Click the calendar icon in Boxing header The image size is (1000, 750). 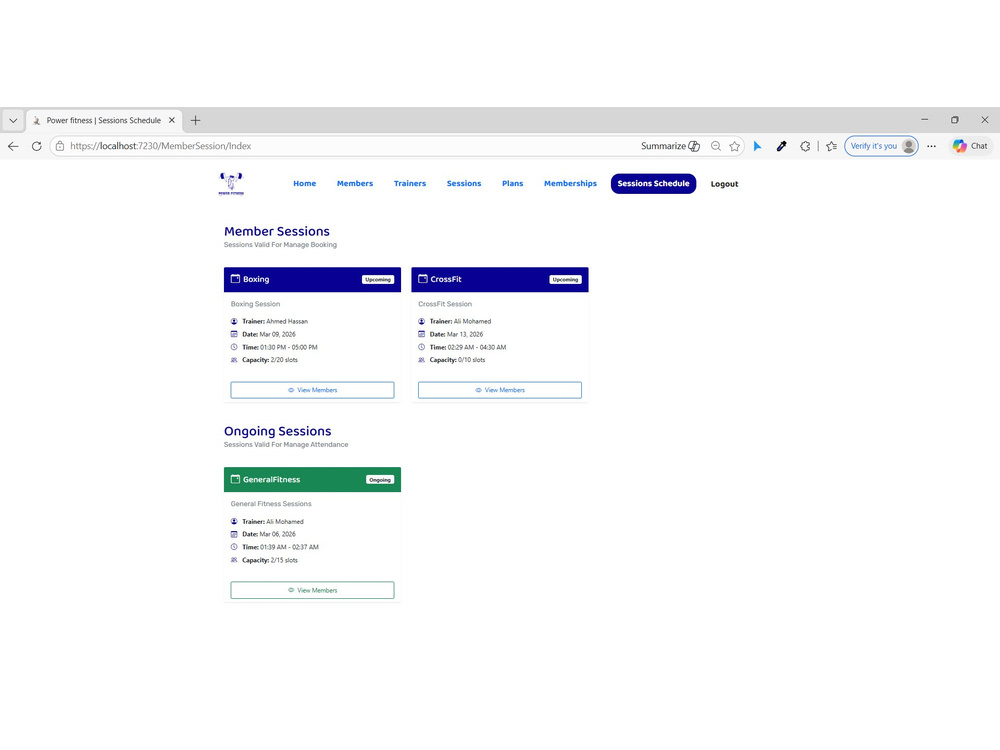235,279
